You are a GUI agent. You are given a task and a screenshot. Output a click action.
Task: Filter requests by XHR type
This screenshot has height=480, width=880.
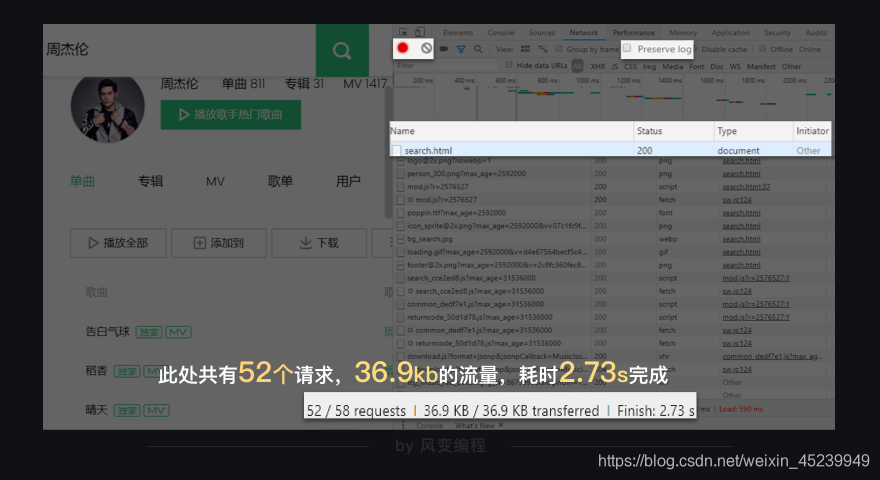coord(598,66)
